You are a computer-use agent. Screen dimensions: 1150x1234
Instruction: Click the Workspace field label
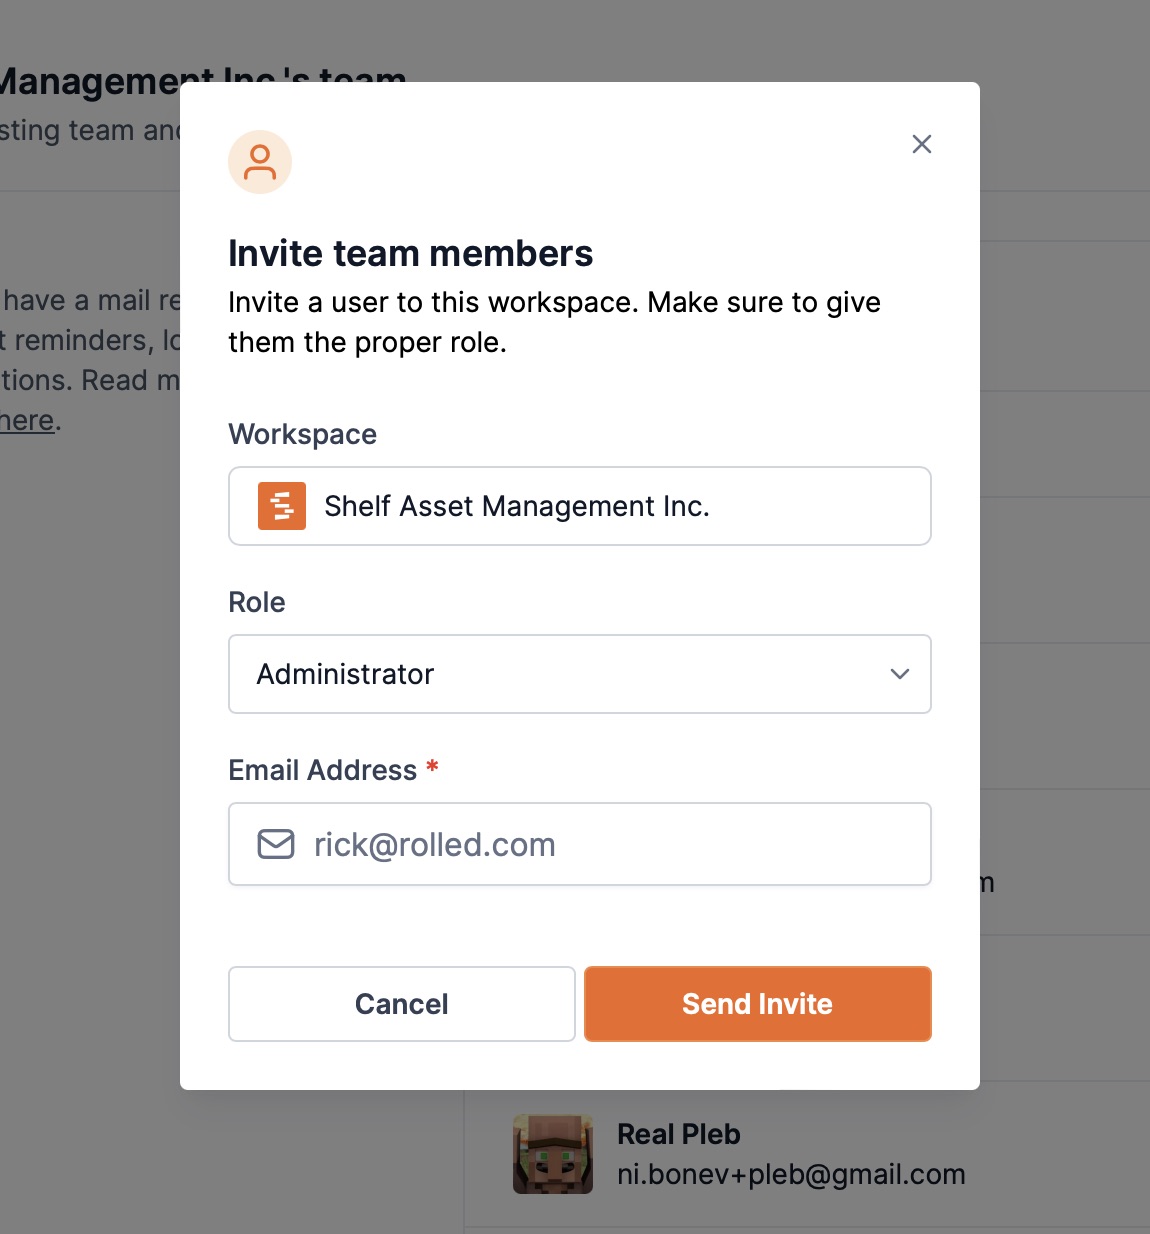pyautogui.click(x=302, y=434)
